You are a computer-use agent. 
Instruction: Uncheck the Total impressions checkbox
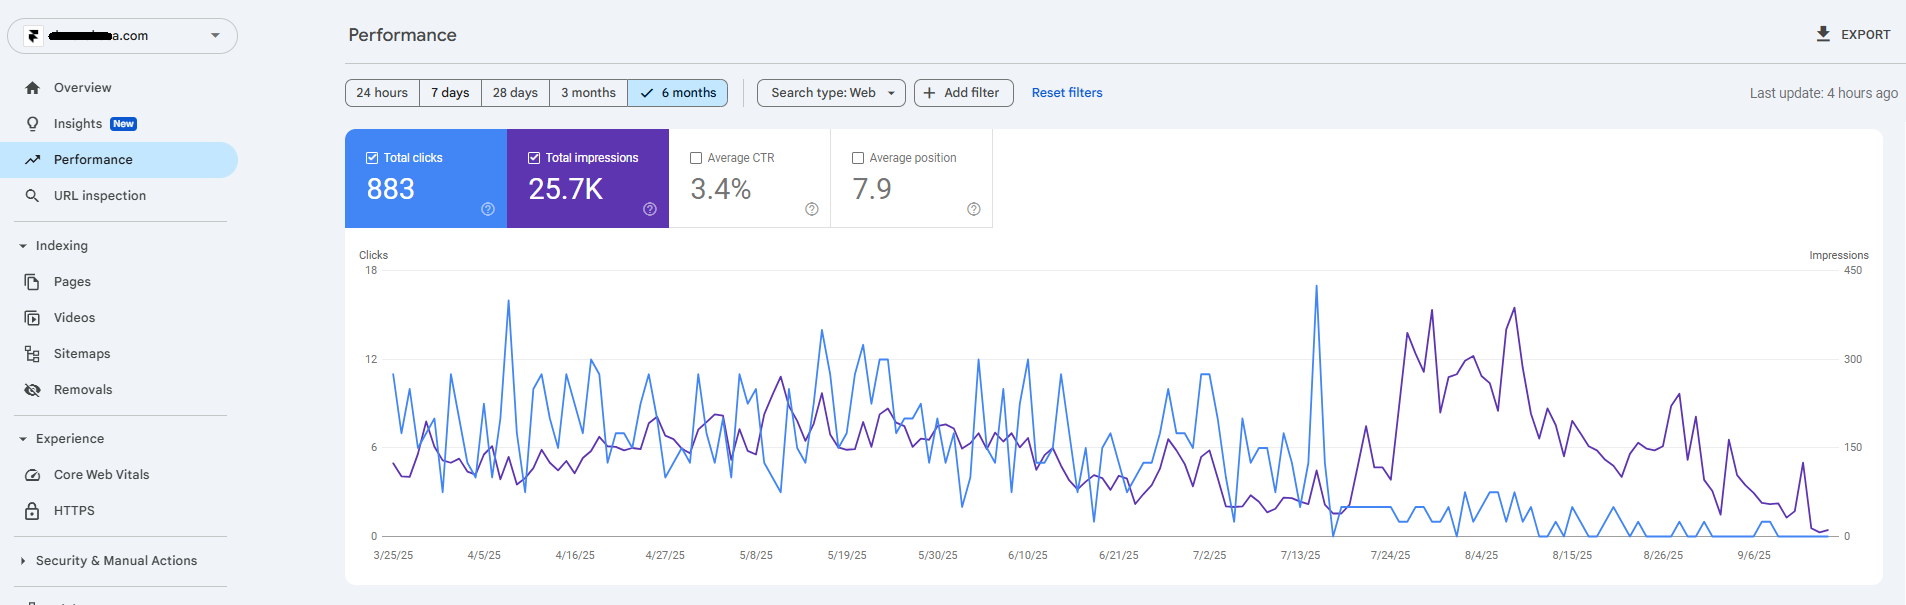pos(534,158)
